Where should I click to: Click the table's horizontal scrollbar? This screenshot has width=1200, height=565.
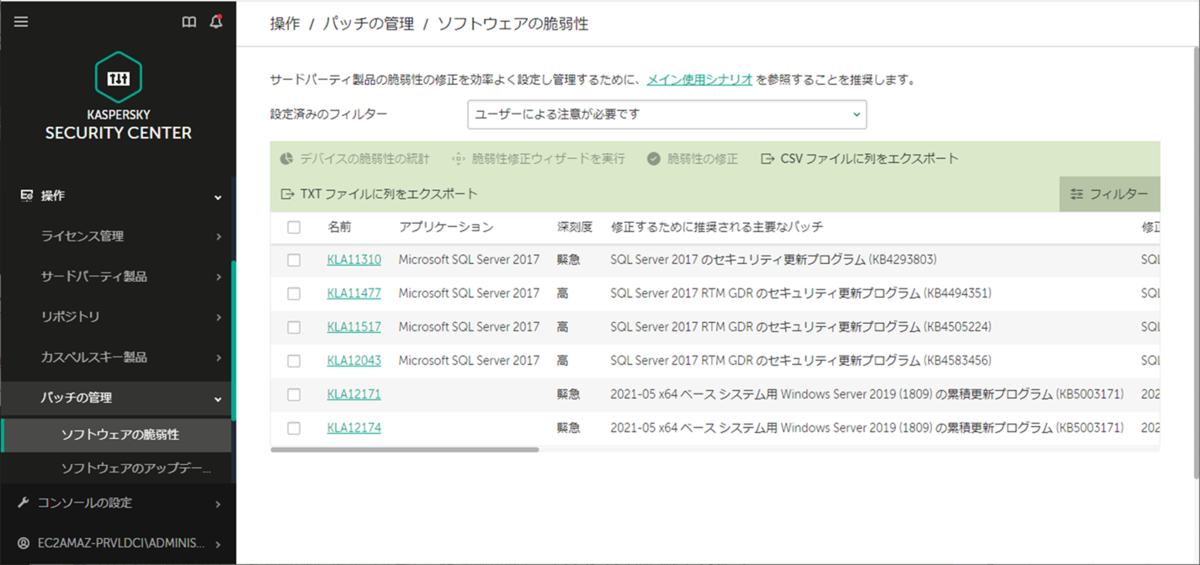click(x=404, y=450)
